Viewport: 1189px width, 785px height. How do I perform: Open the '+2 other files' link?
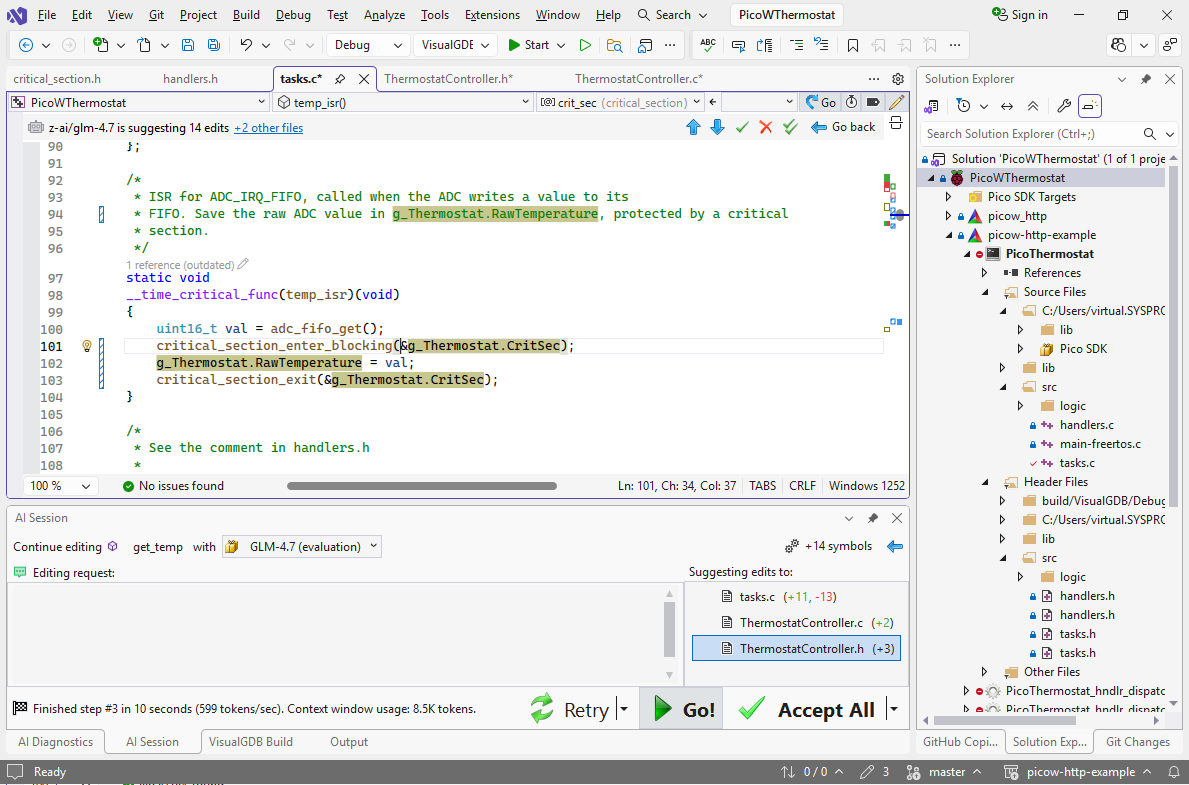(x=268, y=128)
